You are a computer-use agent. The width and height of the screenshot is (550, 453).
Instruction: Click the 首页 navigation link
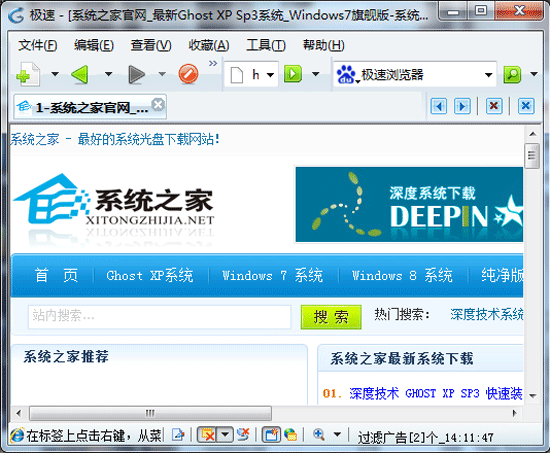coord(56,275)
